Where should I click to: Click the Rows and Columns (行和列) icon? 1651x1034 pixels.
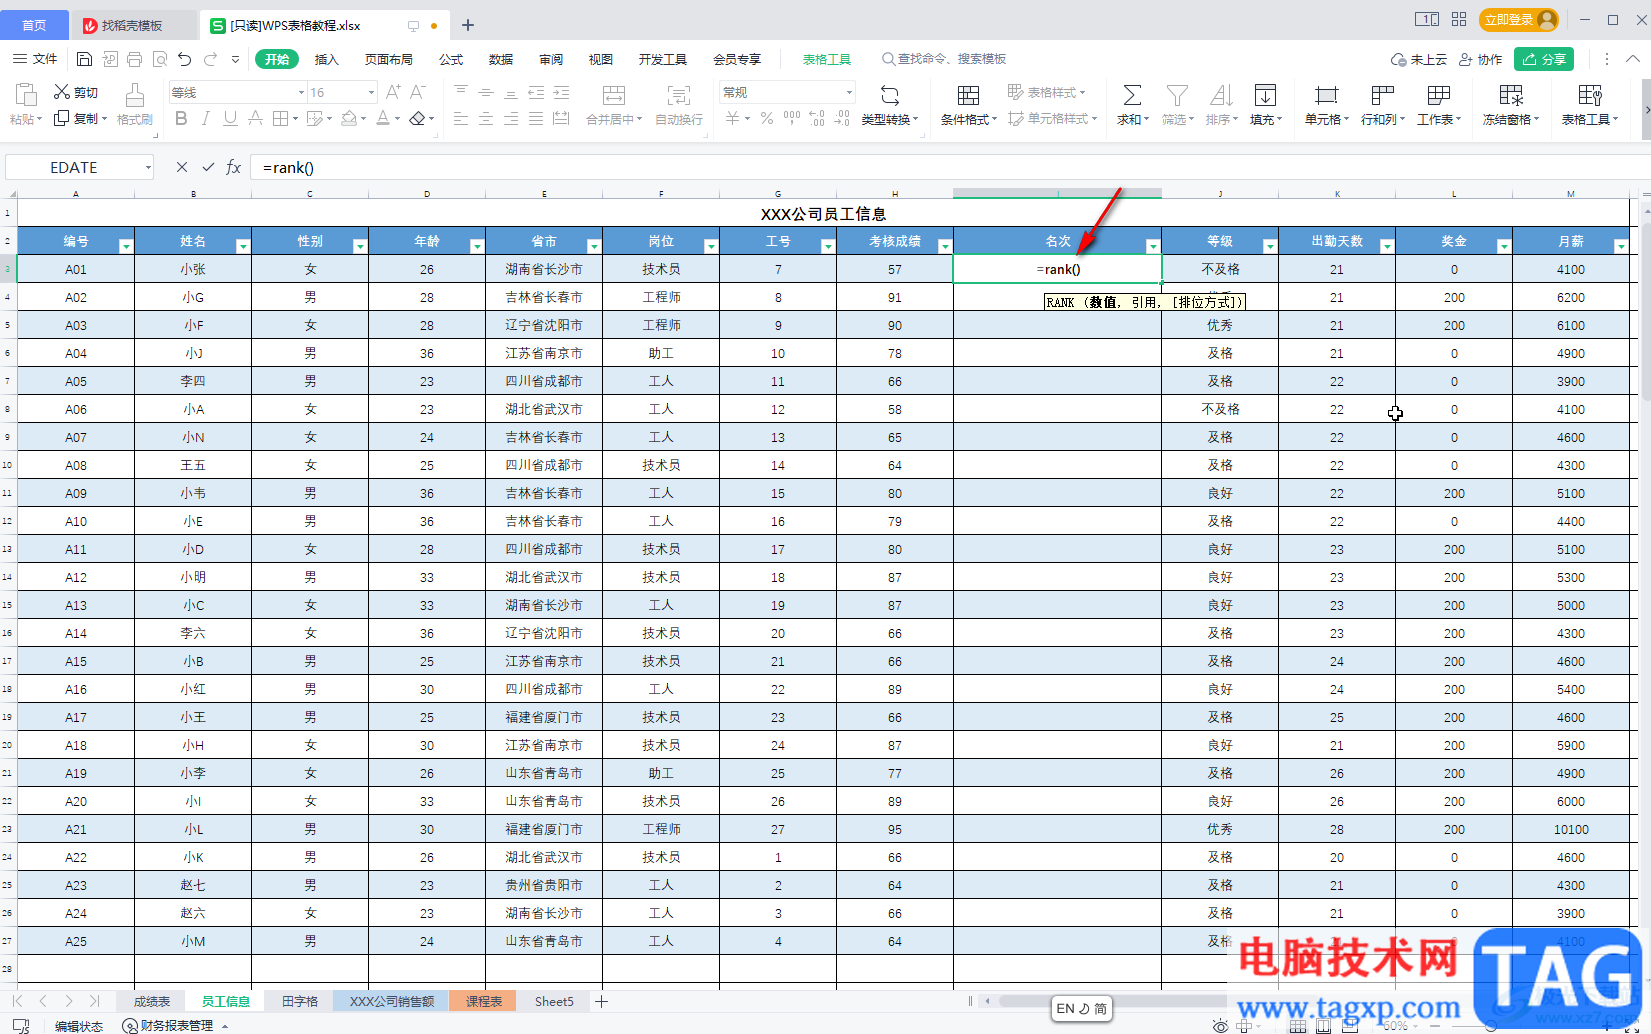coord(1383,96)
